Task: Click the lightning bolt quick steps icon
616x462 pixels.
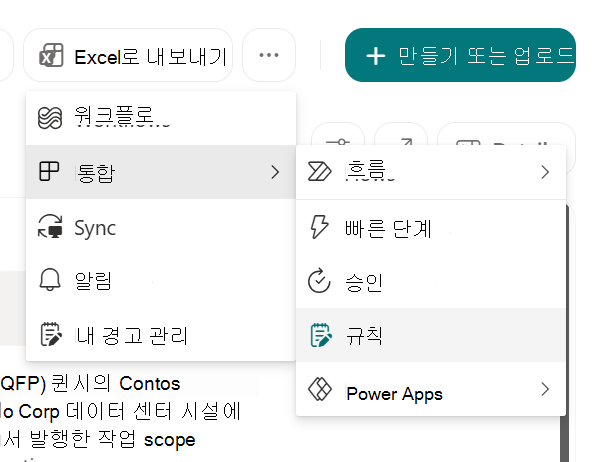Action: click(x=319, y=227)
